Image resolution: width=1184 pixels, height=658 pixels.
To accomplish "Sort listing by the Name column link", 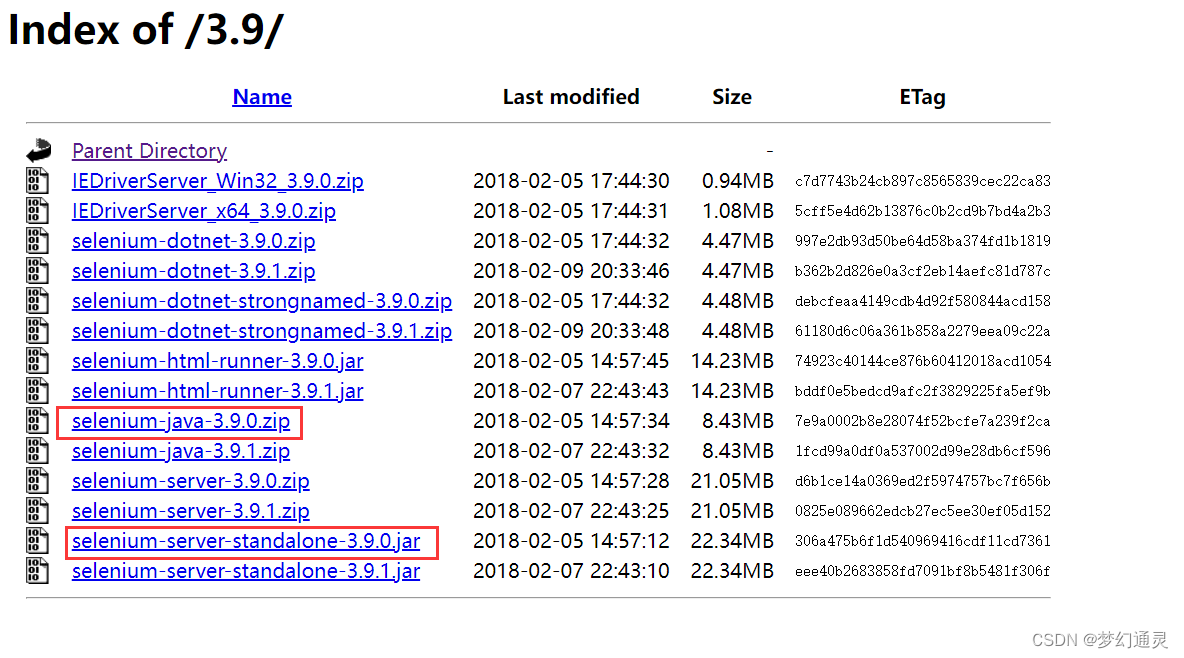I will pos(262,97).
